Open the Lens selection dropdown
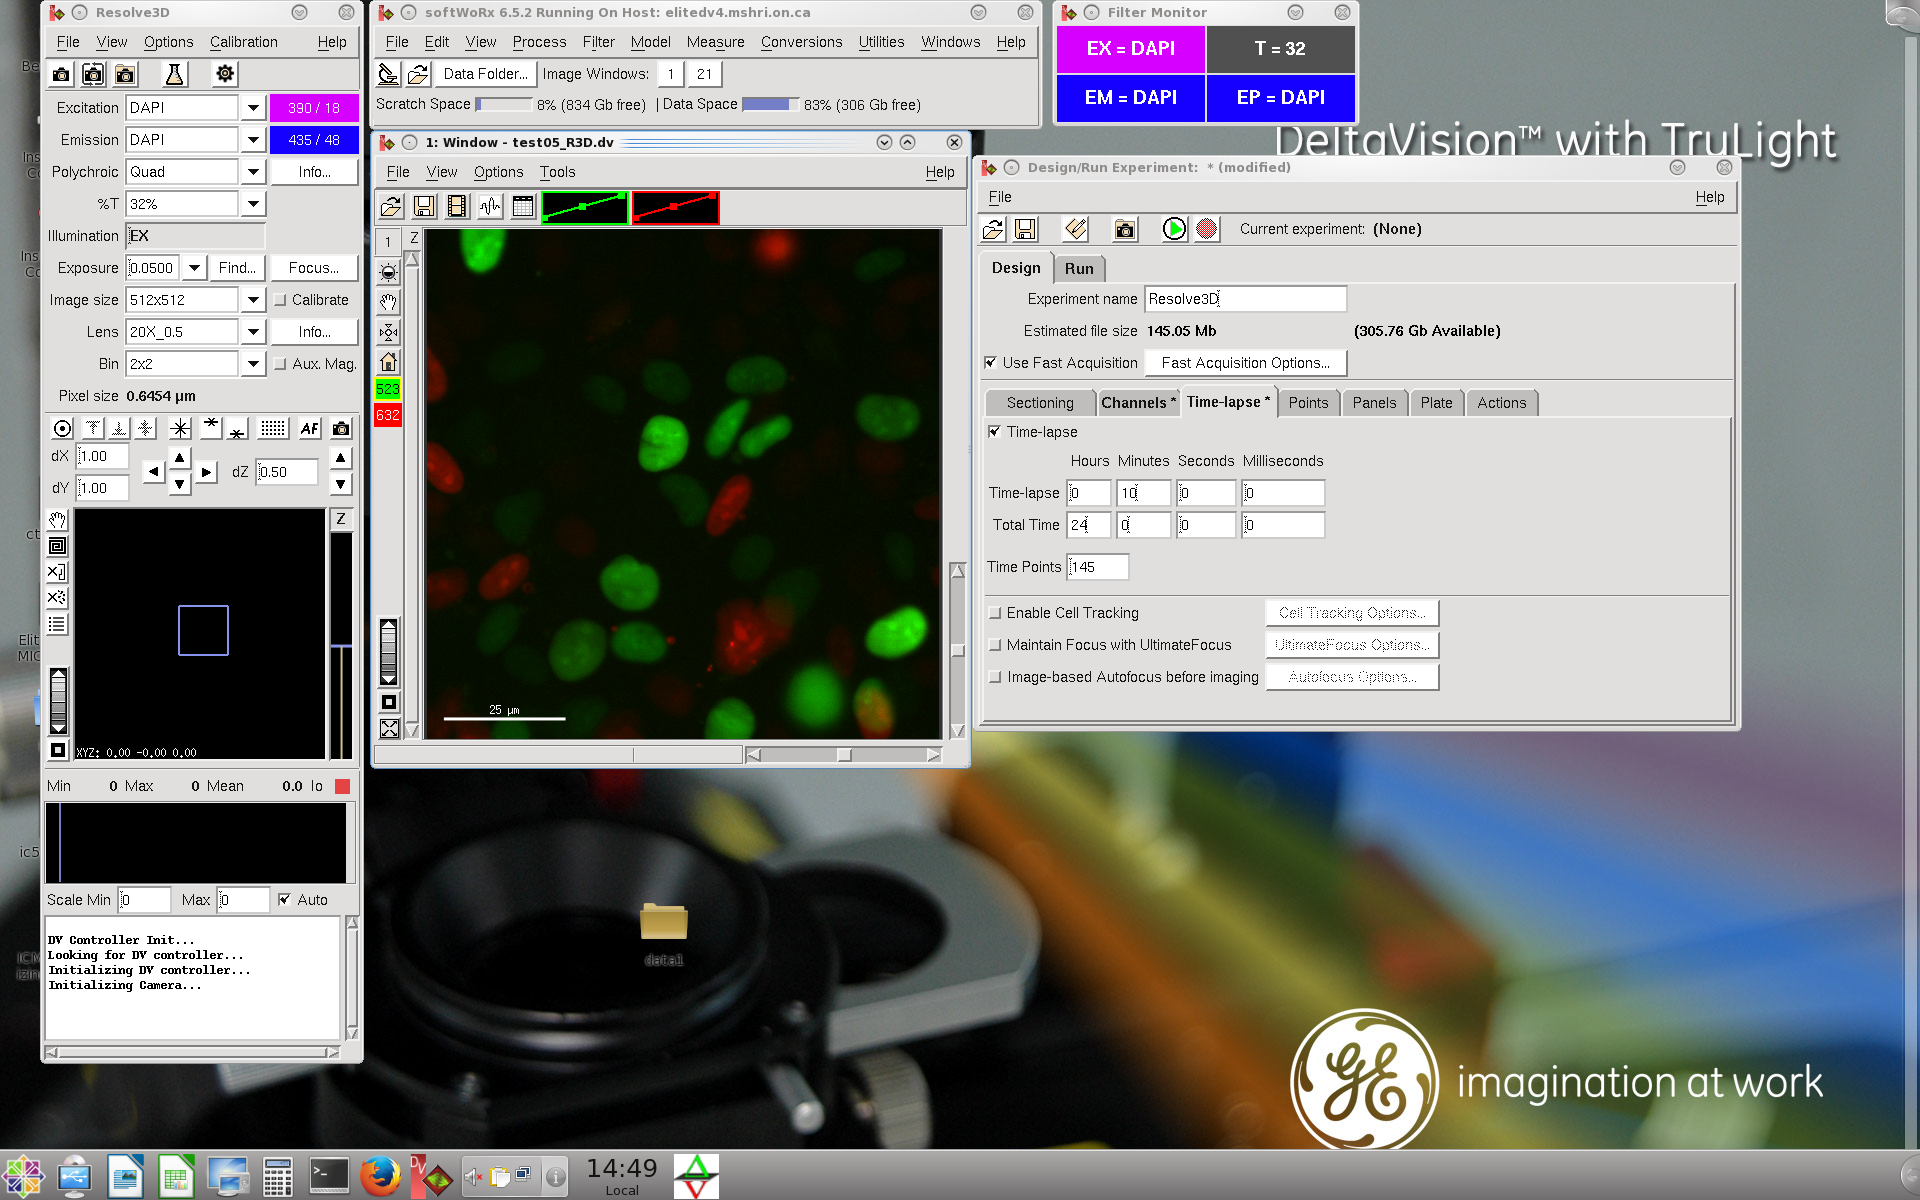This screenshot has height=1200, width=1920. (253, 332)
